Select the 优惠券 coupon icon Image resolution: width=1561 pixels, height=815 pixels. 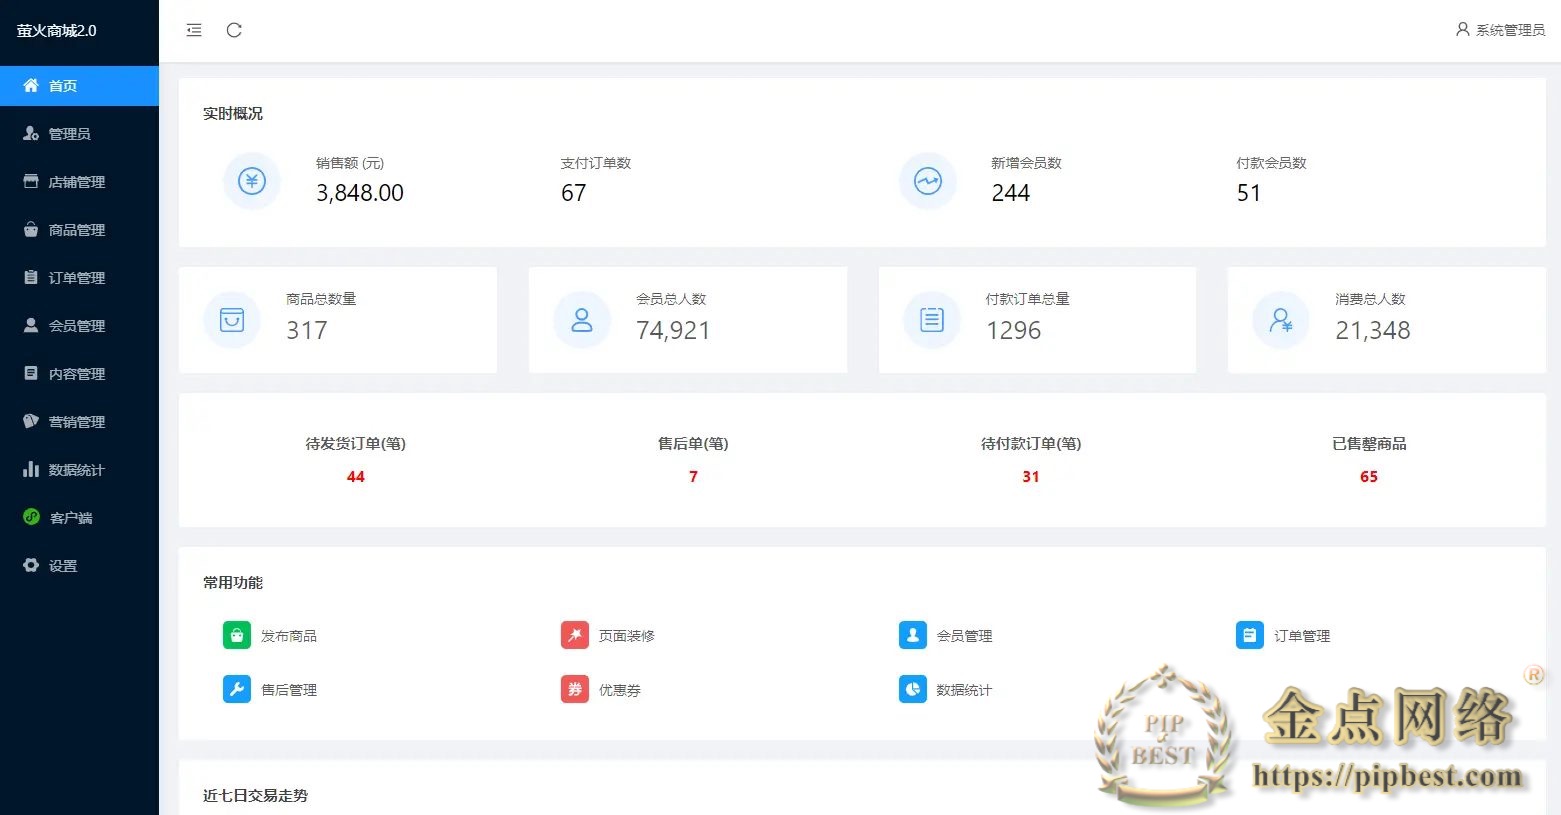pos(574,689)
